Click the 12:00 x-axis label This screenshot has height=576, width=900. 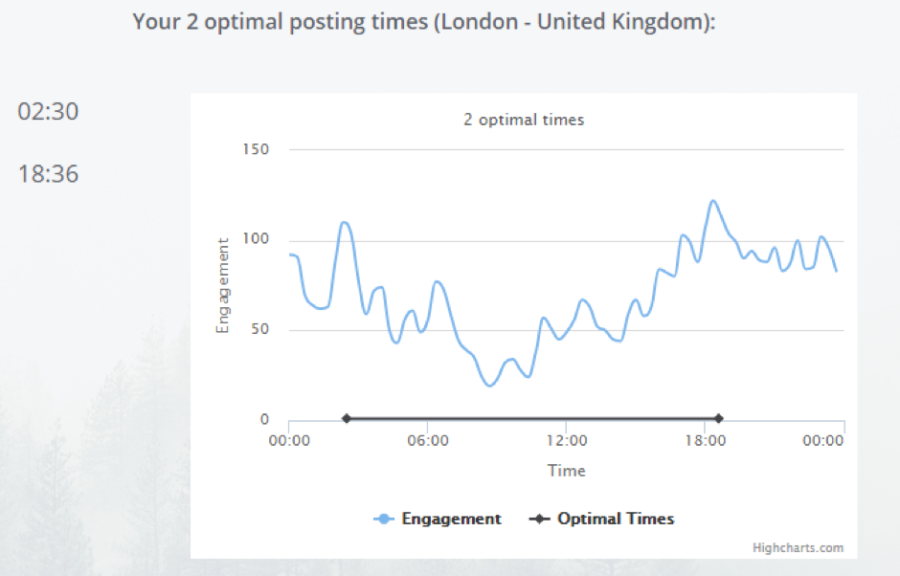pos(566,440)
